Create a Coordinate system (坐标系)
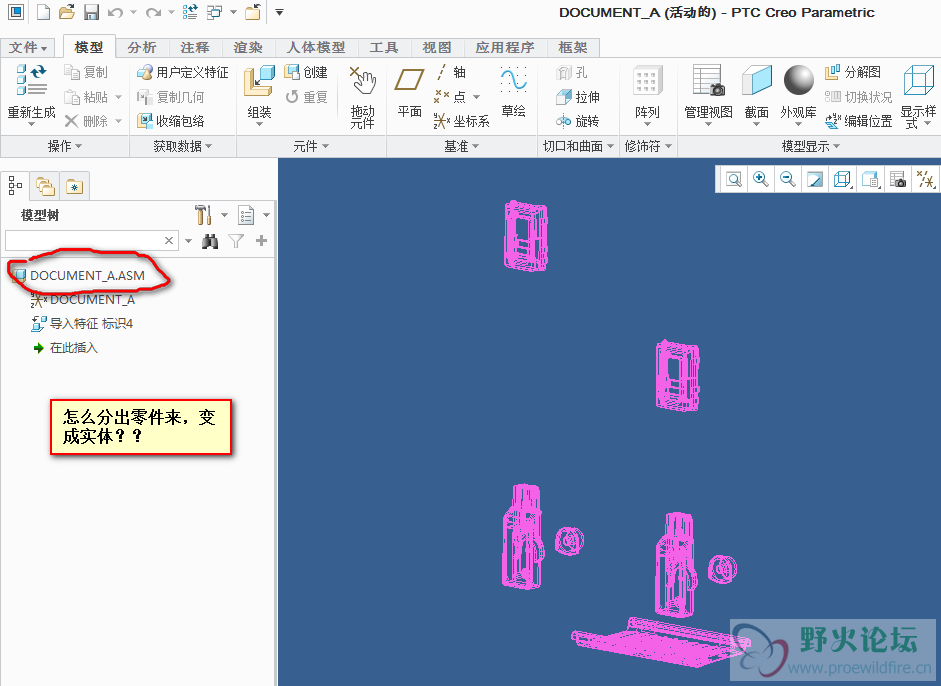This screenshot has width=941, height=686. point(461,121)
